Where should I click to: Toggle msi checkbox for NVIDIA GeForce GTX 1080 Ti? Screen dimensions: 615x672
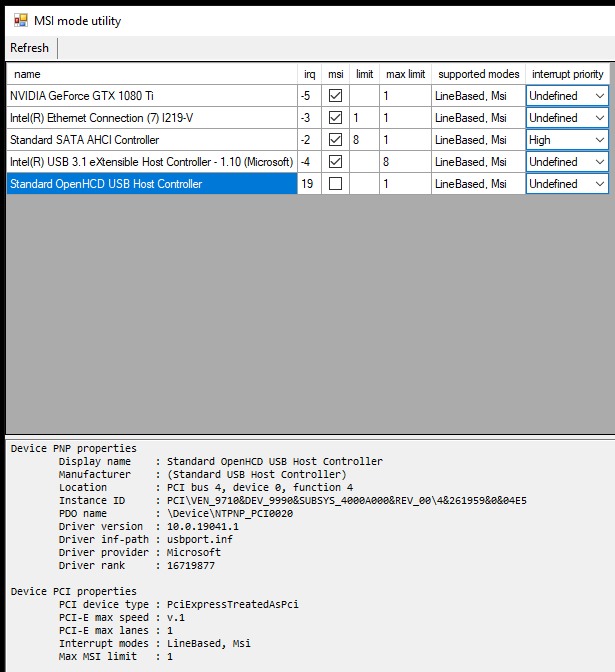pyautogui.click(x=335, y=96)
